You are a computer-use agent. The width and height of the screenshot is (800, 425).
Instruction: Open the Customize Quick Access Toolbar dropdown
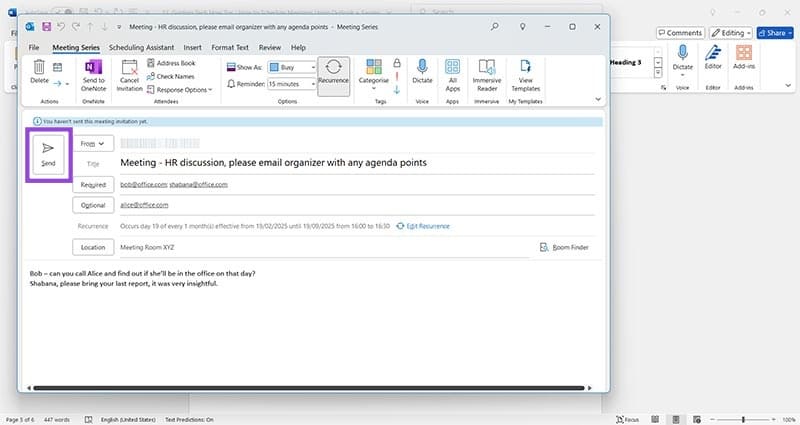[x=119, y=27]
